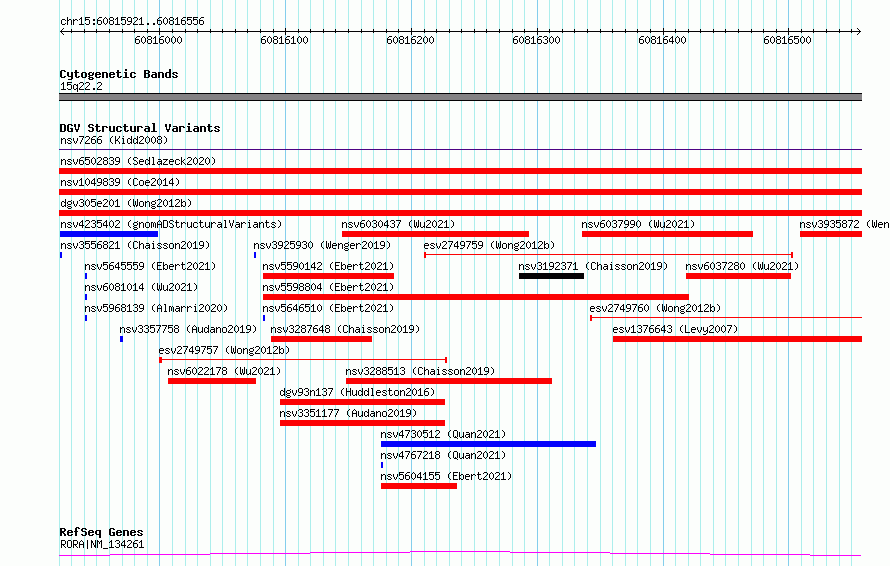Select nsv3925930 (Wenger2019) label

click(322, 245)
